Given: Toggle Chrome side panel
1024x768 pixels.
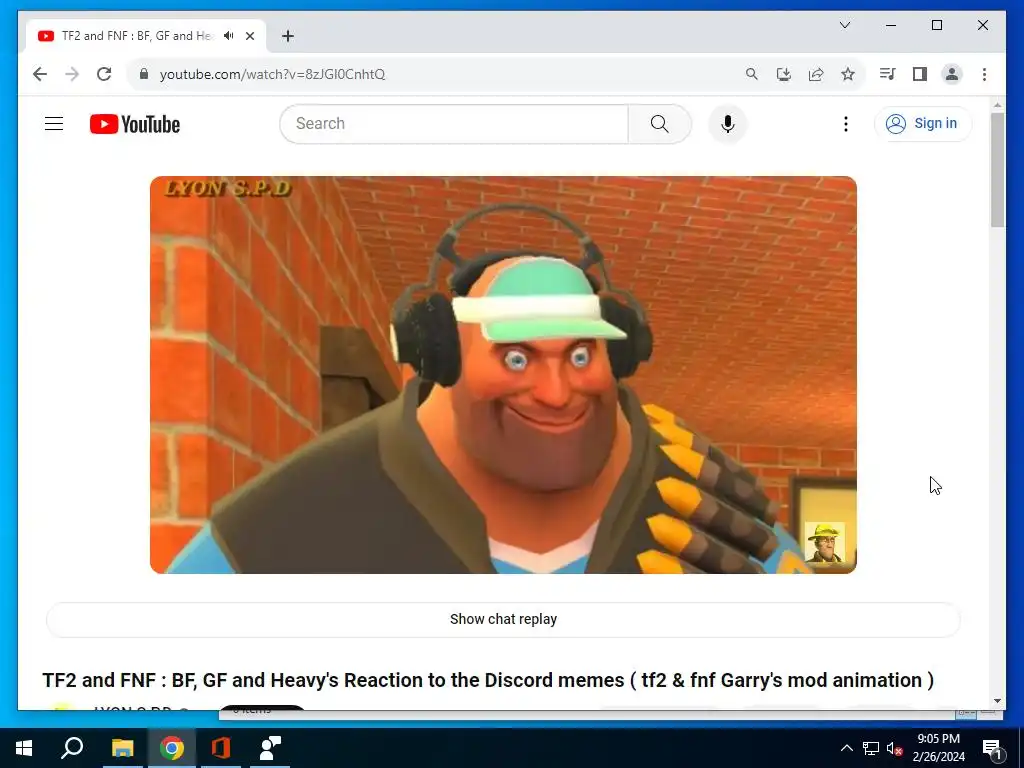Looking at the screenshot, I should click(x=920, y=74).
